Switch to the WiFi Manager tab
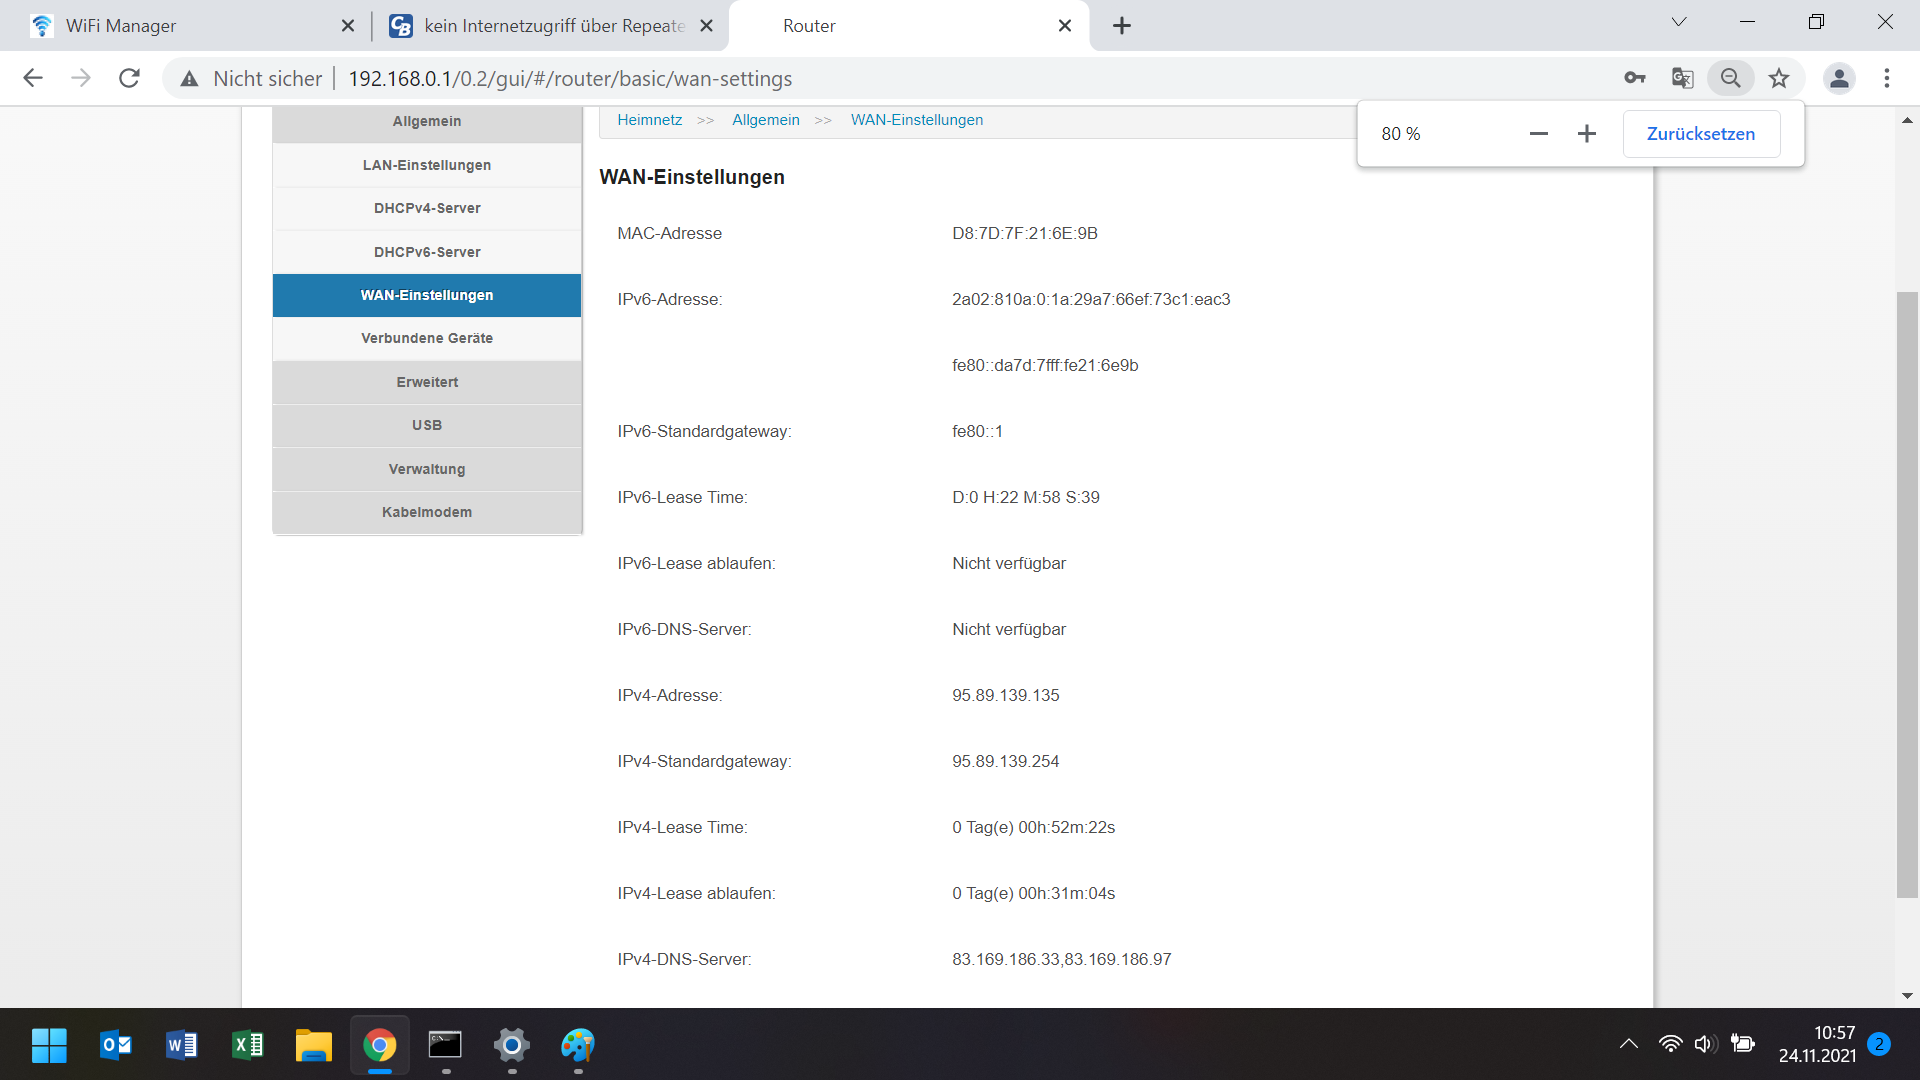 tap(120, 26)
